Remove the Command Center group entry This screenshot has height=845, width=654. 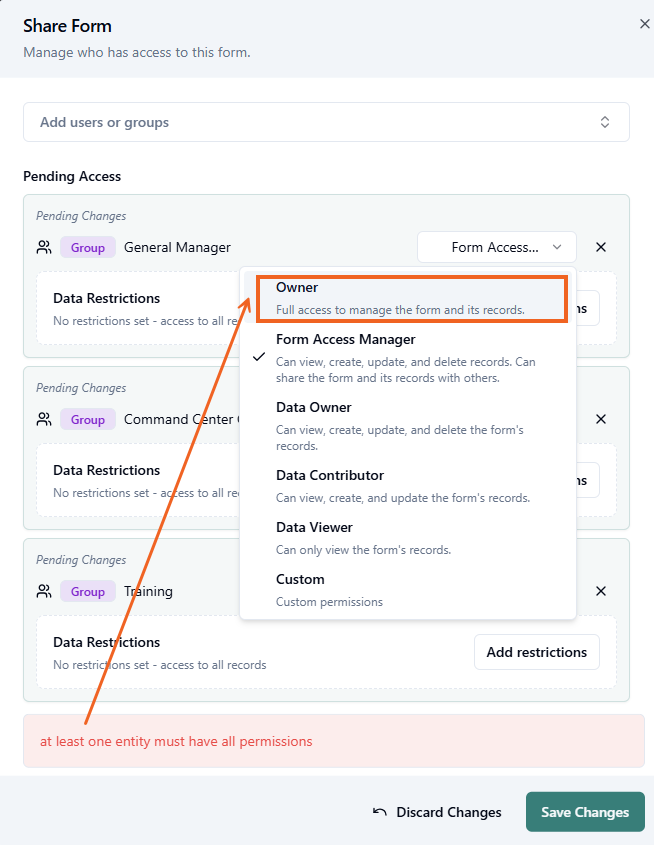(600, 419)
